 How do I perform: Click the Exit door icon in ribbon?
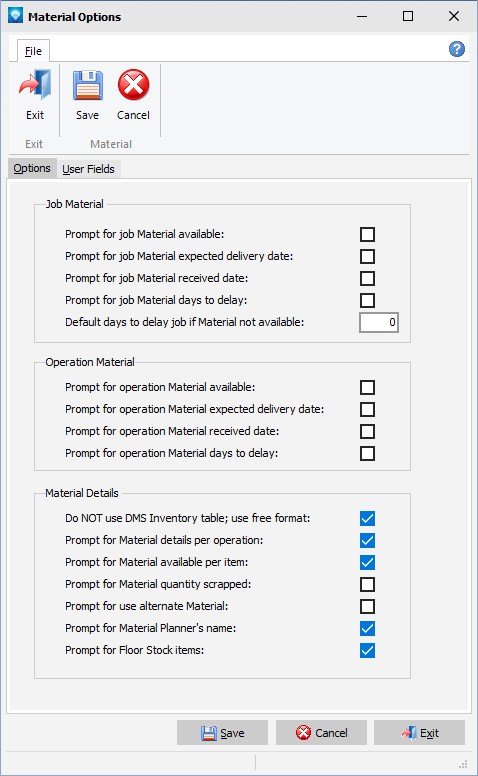[35, 85]
